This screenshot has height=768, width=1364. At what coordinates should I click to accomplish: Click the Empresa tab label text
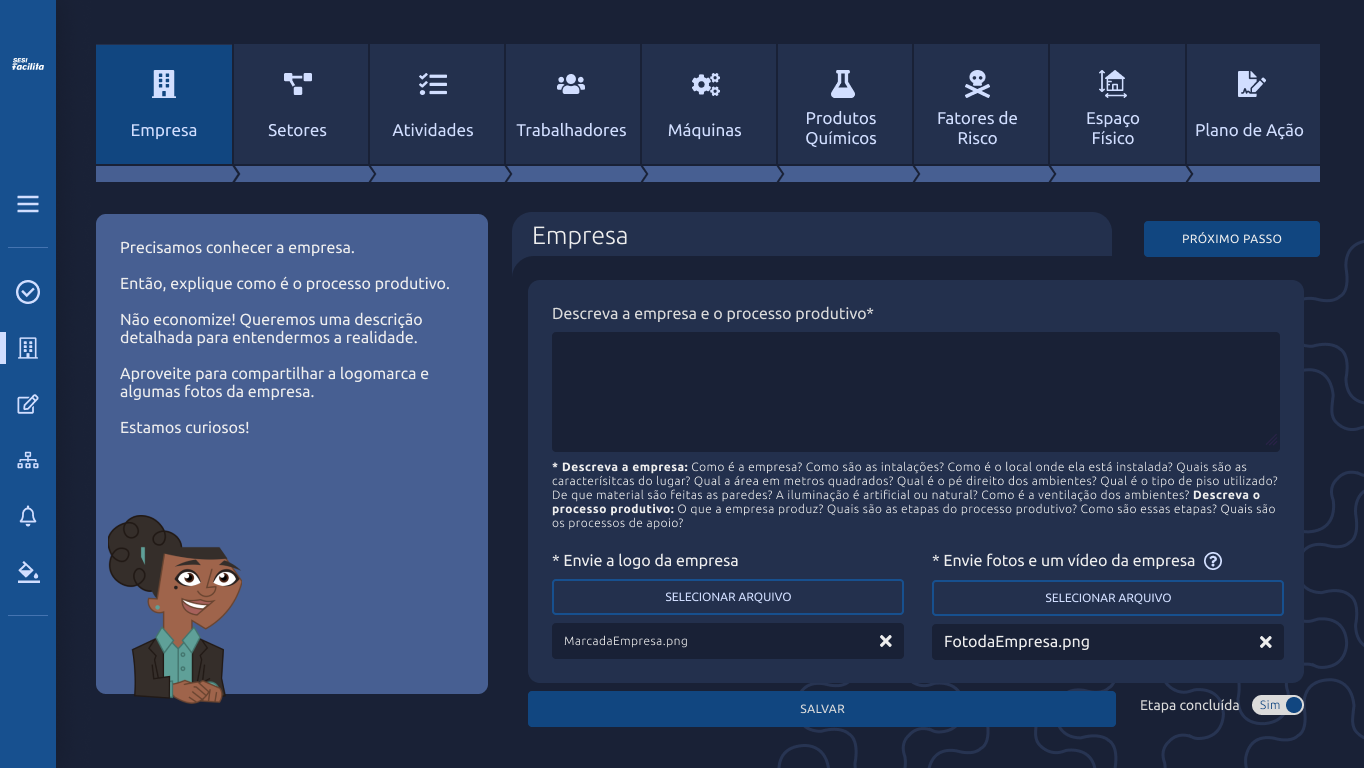click(164, 130)
